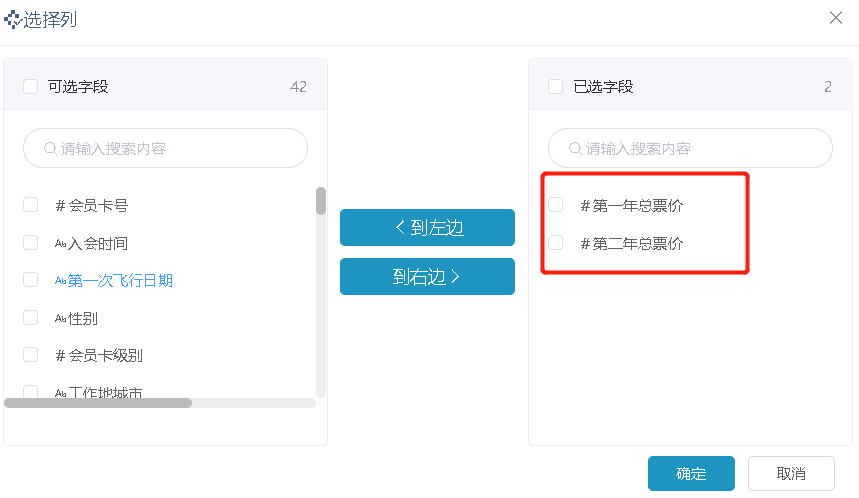859x498 pixels.
Task: Confirm with the 确定 button
Action: coord(691,473)
